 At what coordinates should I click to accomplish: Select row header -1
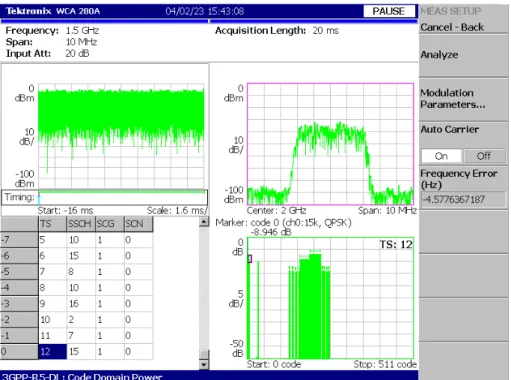pyautogui.click(x=19, y=335)
